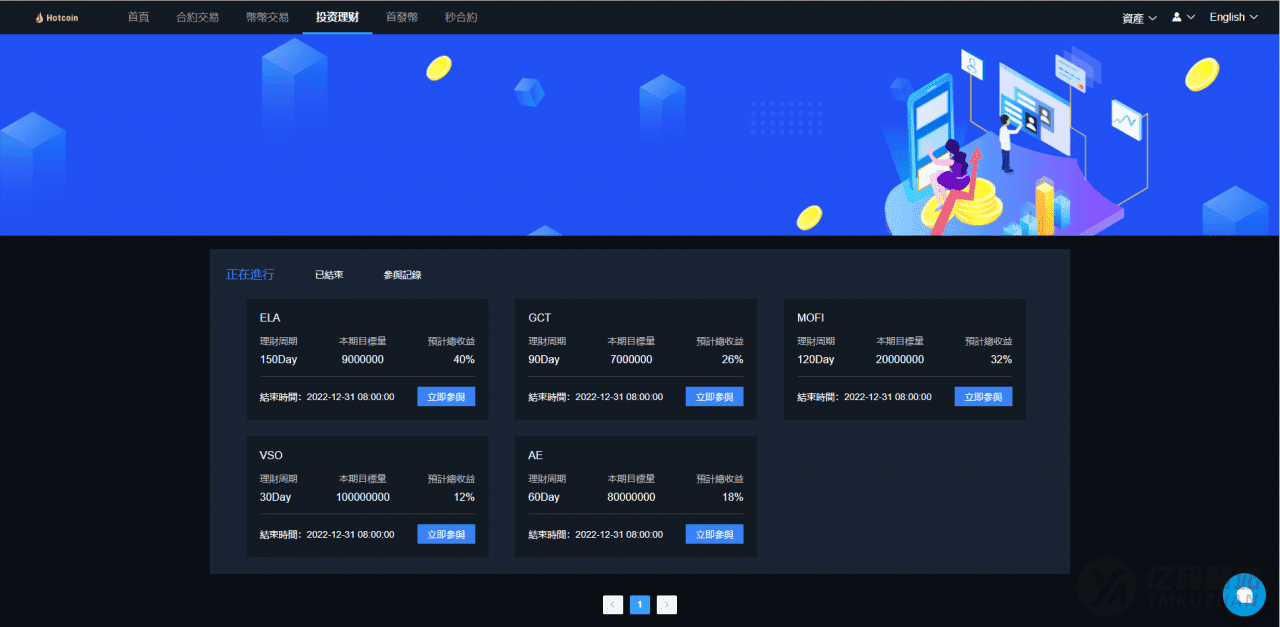The width and height of the screenshot is (1280, 627).
Task: Switch to the 參與記錄 tab
Action: tap(403, 273)
